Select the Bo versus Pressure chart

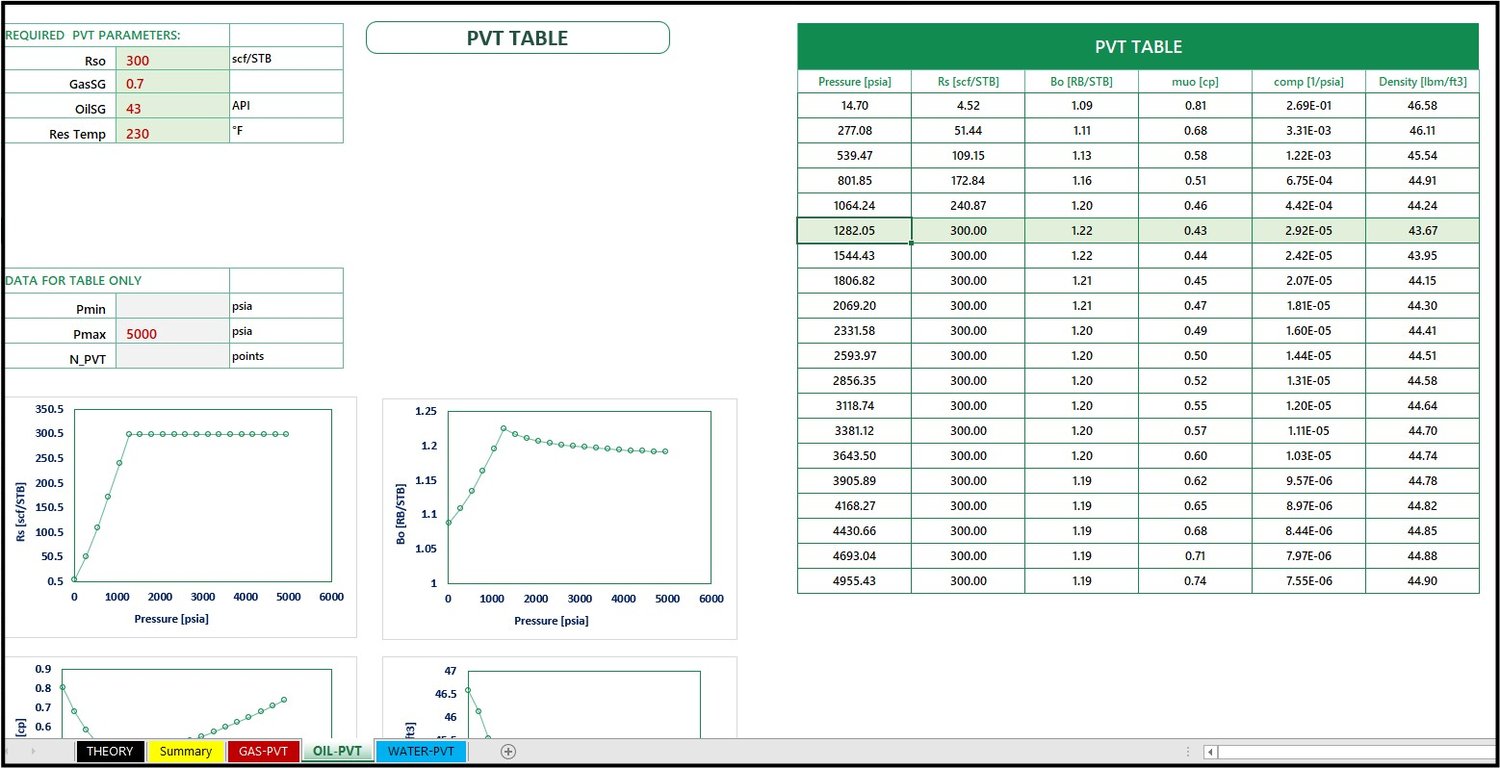tap(560, 519)
